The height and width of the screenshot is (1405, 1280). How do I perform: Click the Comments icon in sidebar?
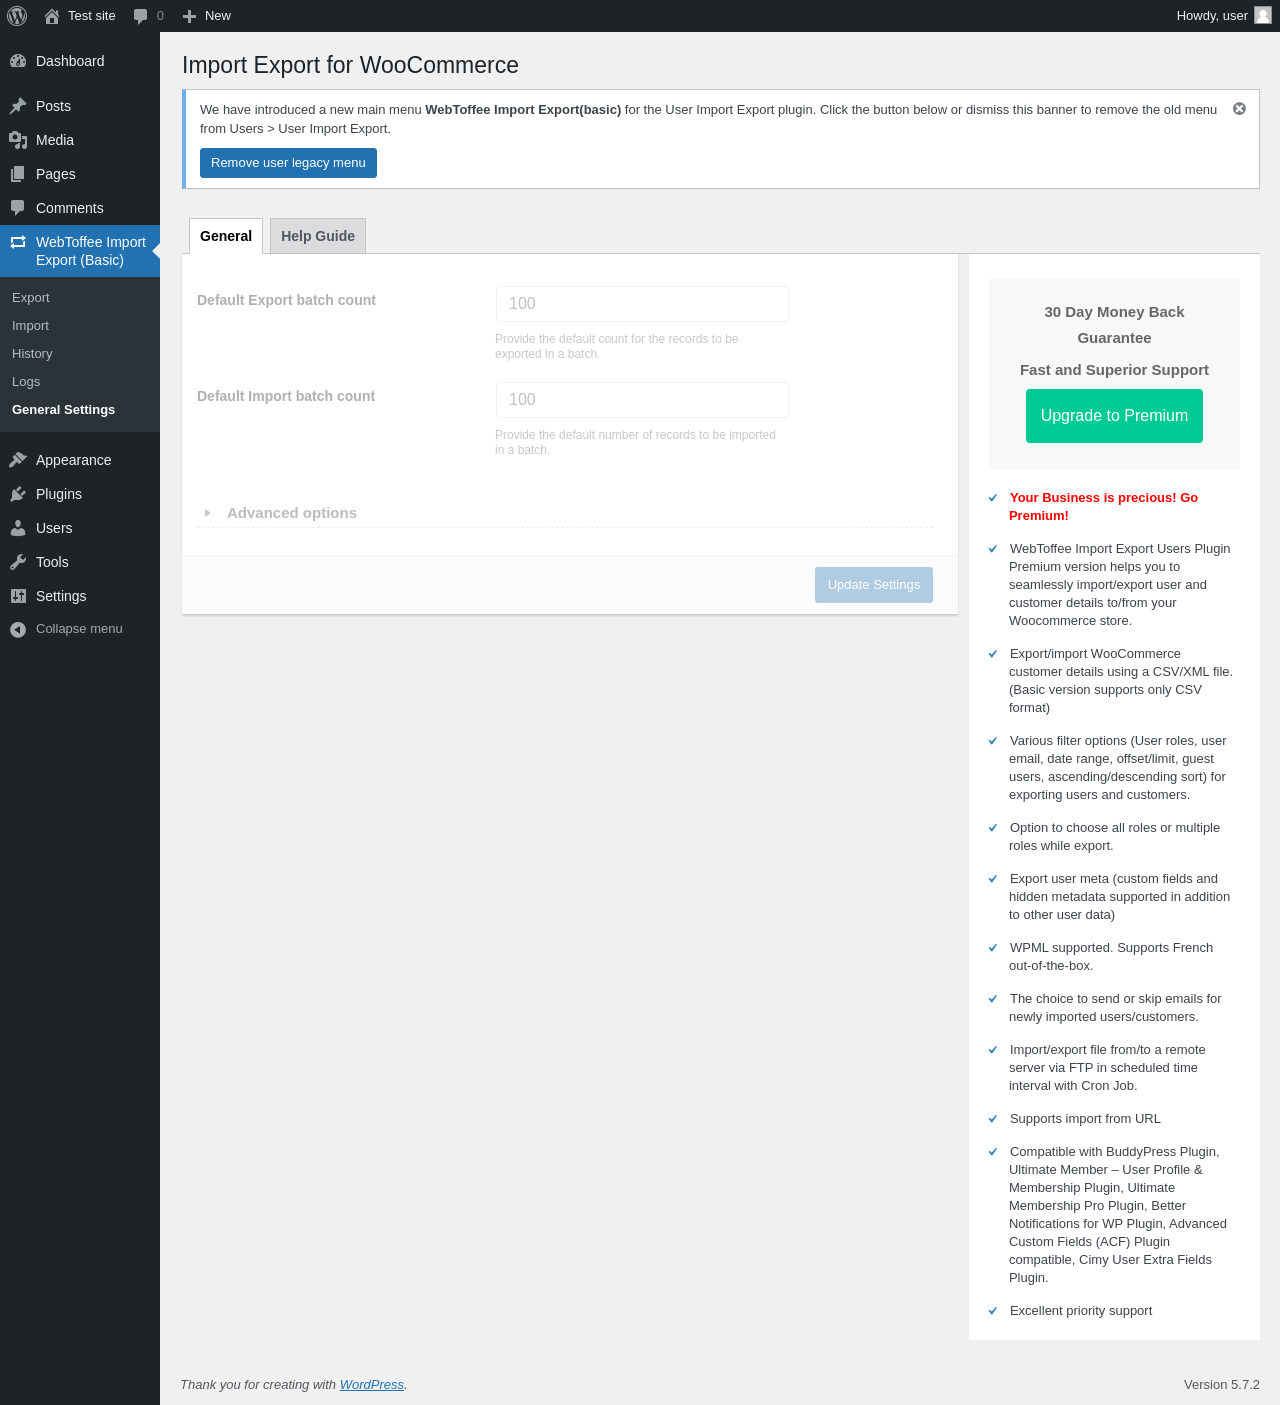pos(18,208)
